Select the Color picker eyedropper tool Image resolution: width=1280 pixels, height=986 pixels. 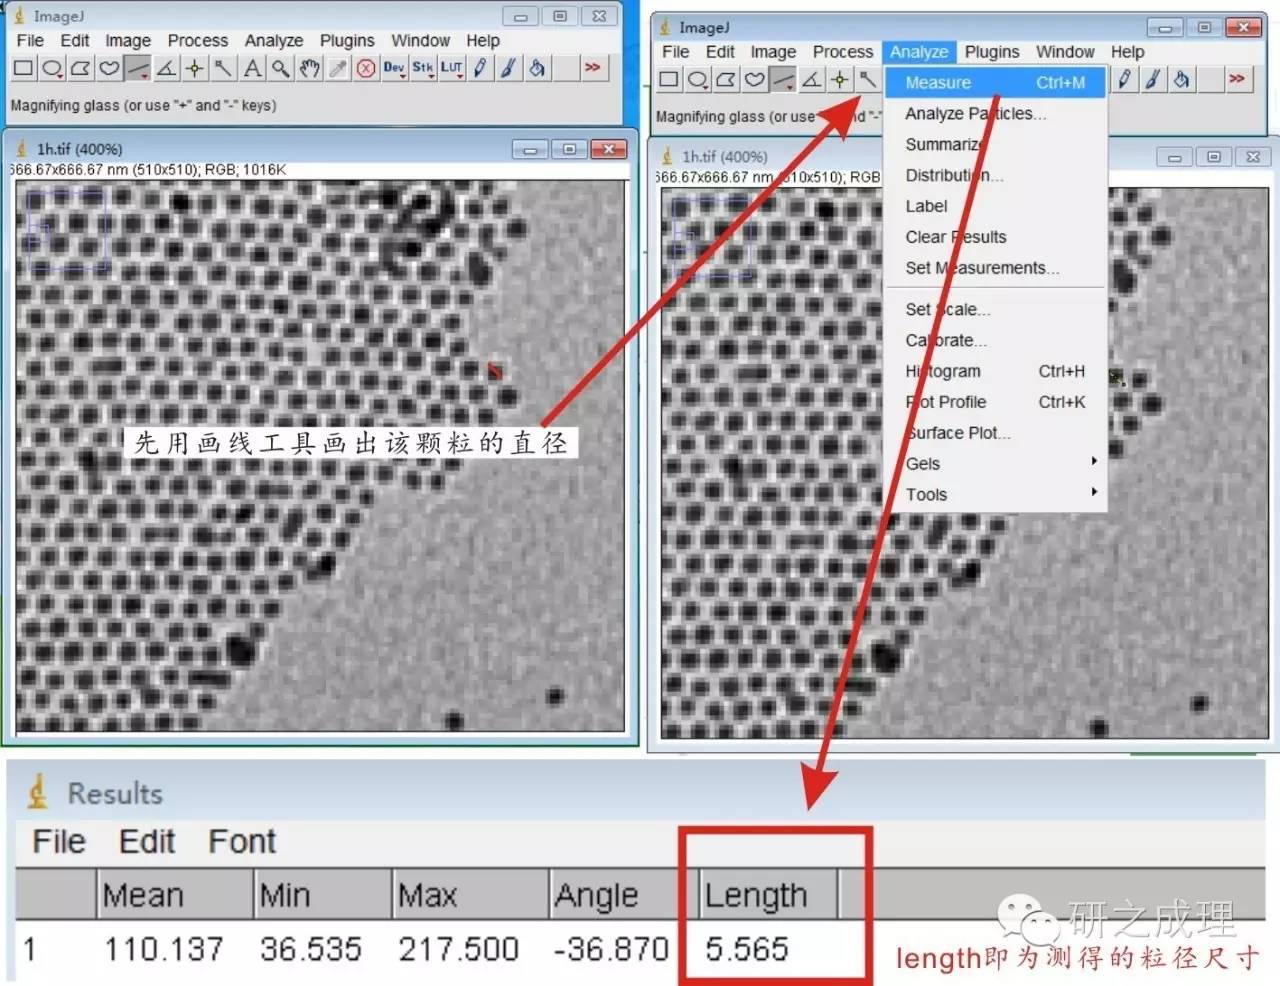338,68
